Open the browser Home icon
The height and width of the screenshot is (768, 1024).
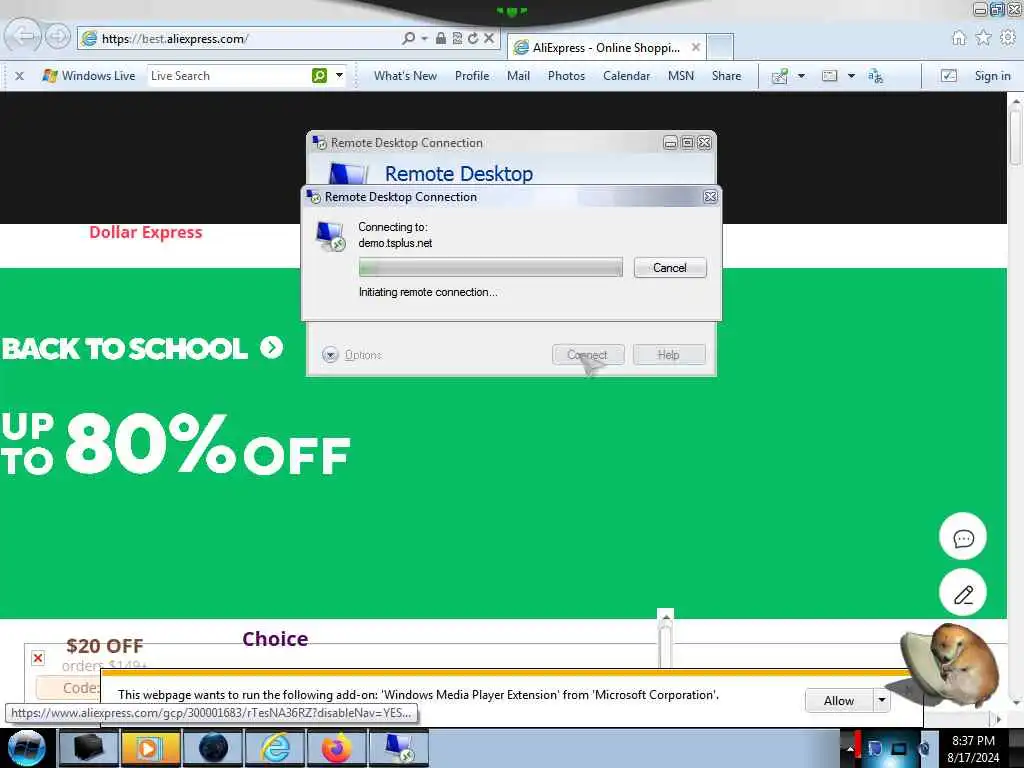(959, 38)
